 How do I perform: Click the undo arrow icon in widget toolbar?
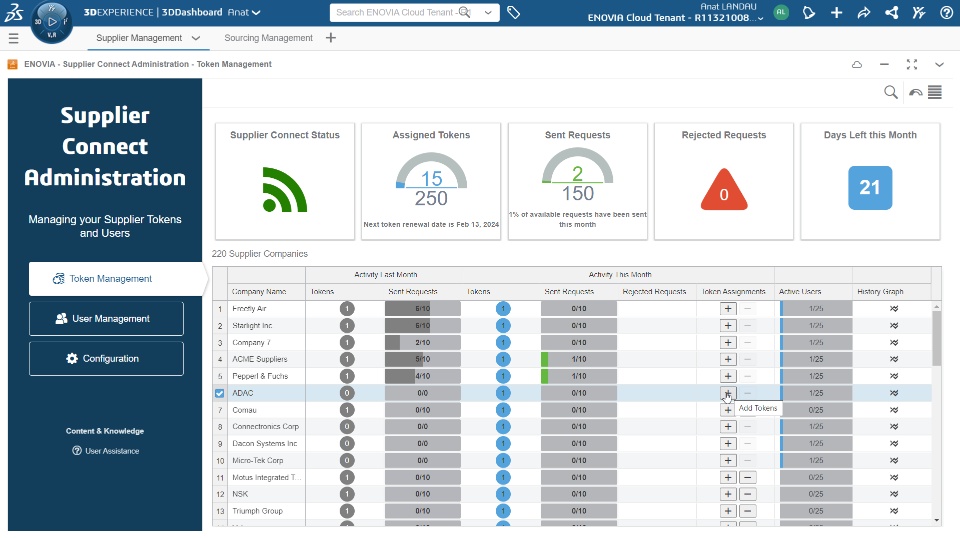click(915, 92)
